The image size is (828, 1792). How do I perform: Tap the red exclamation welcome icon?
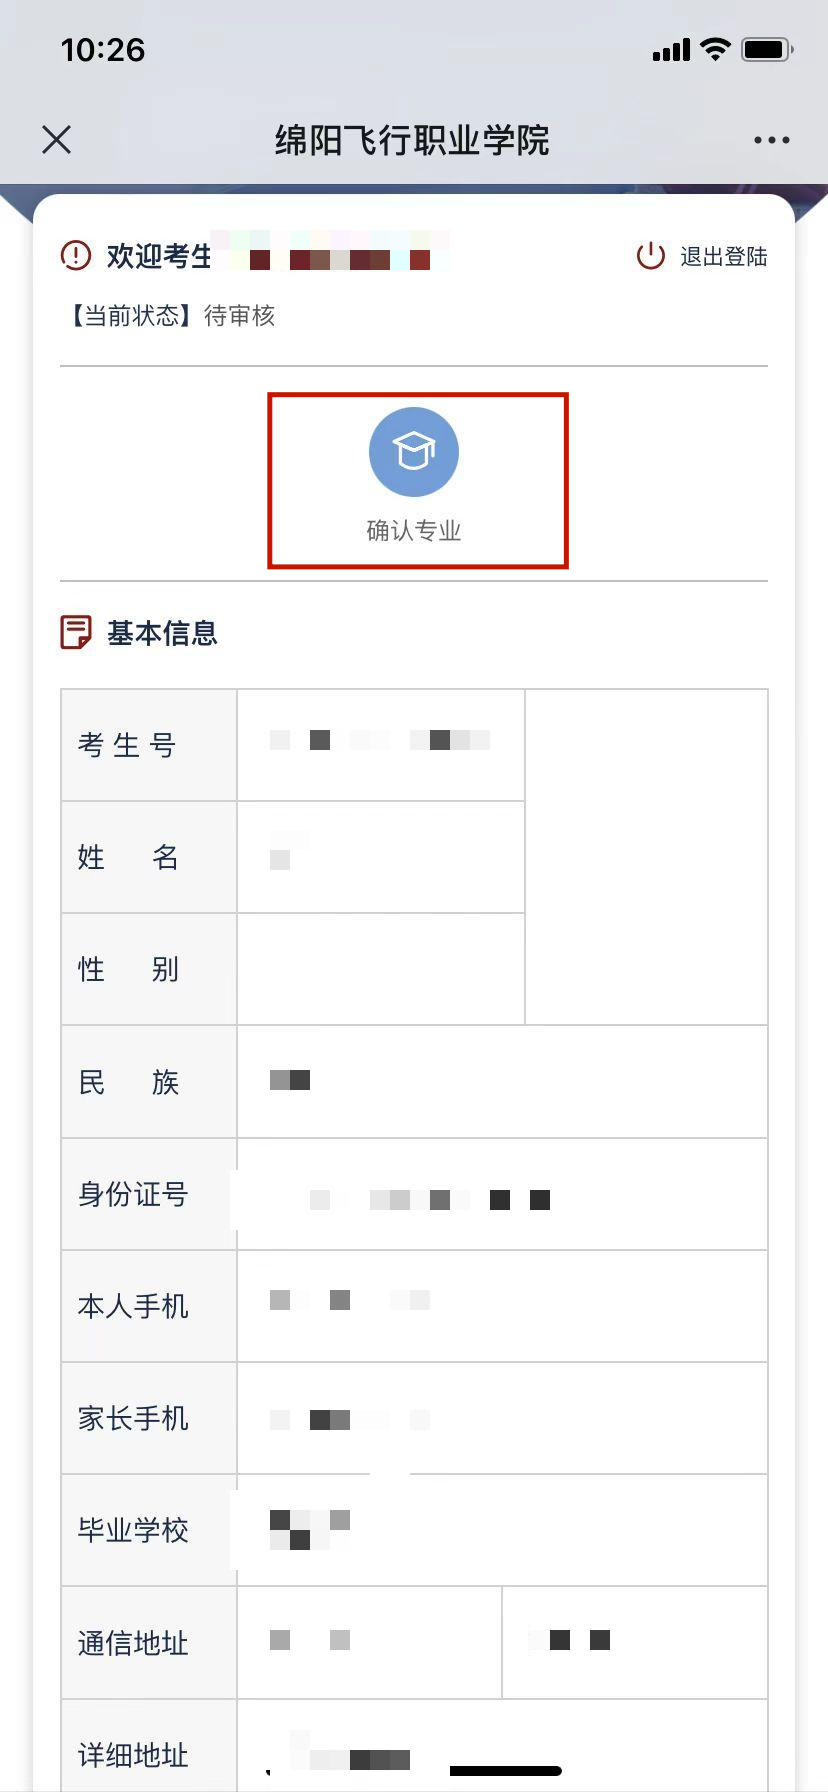click(x=76, y=256)
